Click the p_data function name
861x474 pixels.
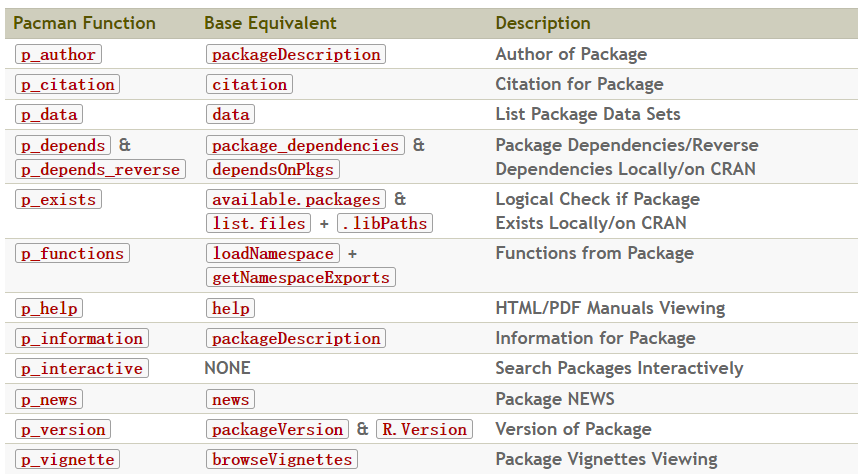coord(49,114)
